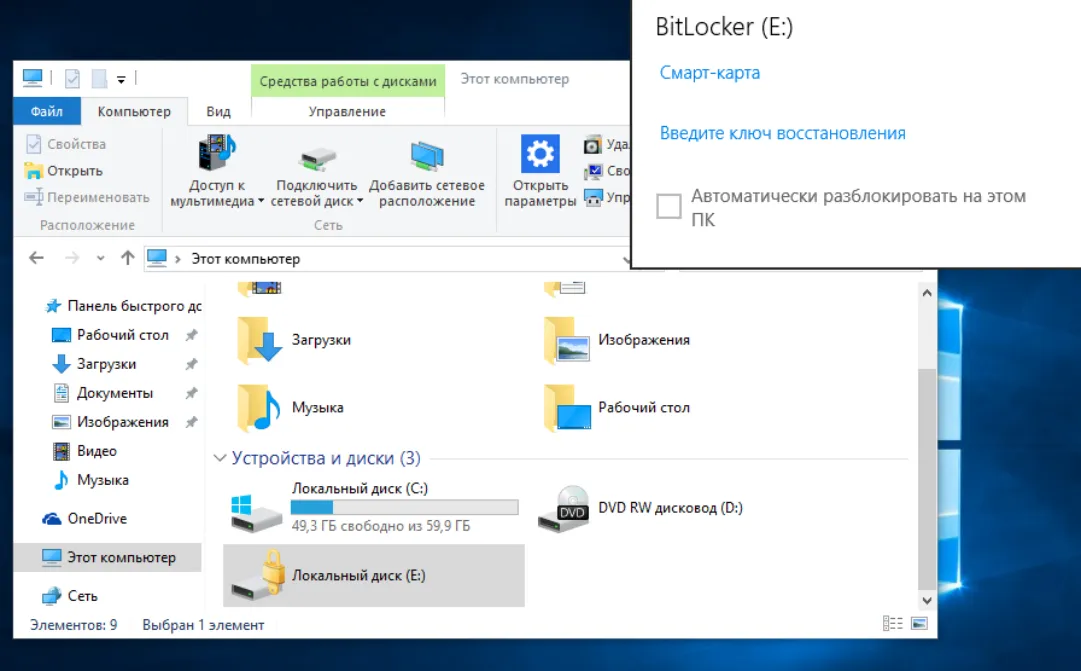This screenshot has height=671, width=1081.
Task: Open the Загрузки folder in main pane
Action: point(294,340)
